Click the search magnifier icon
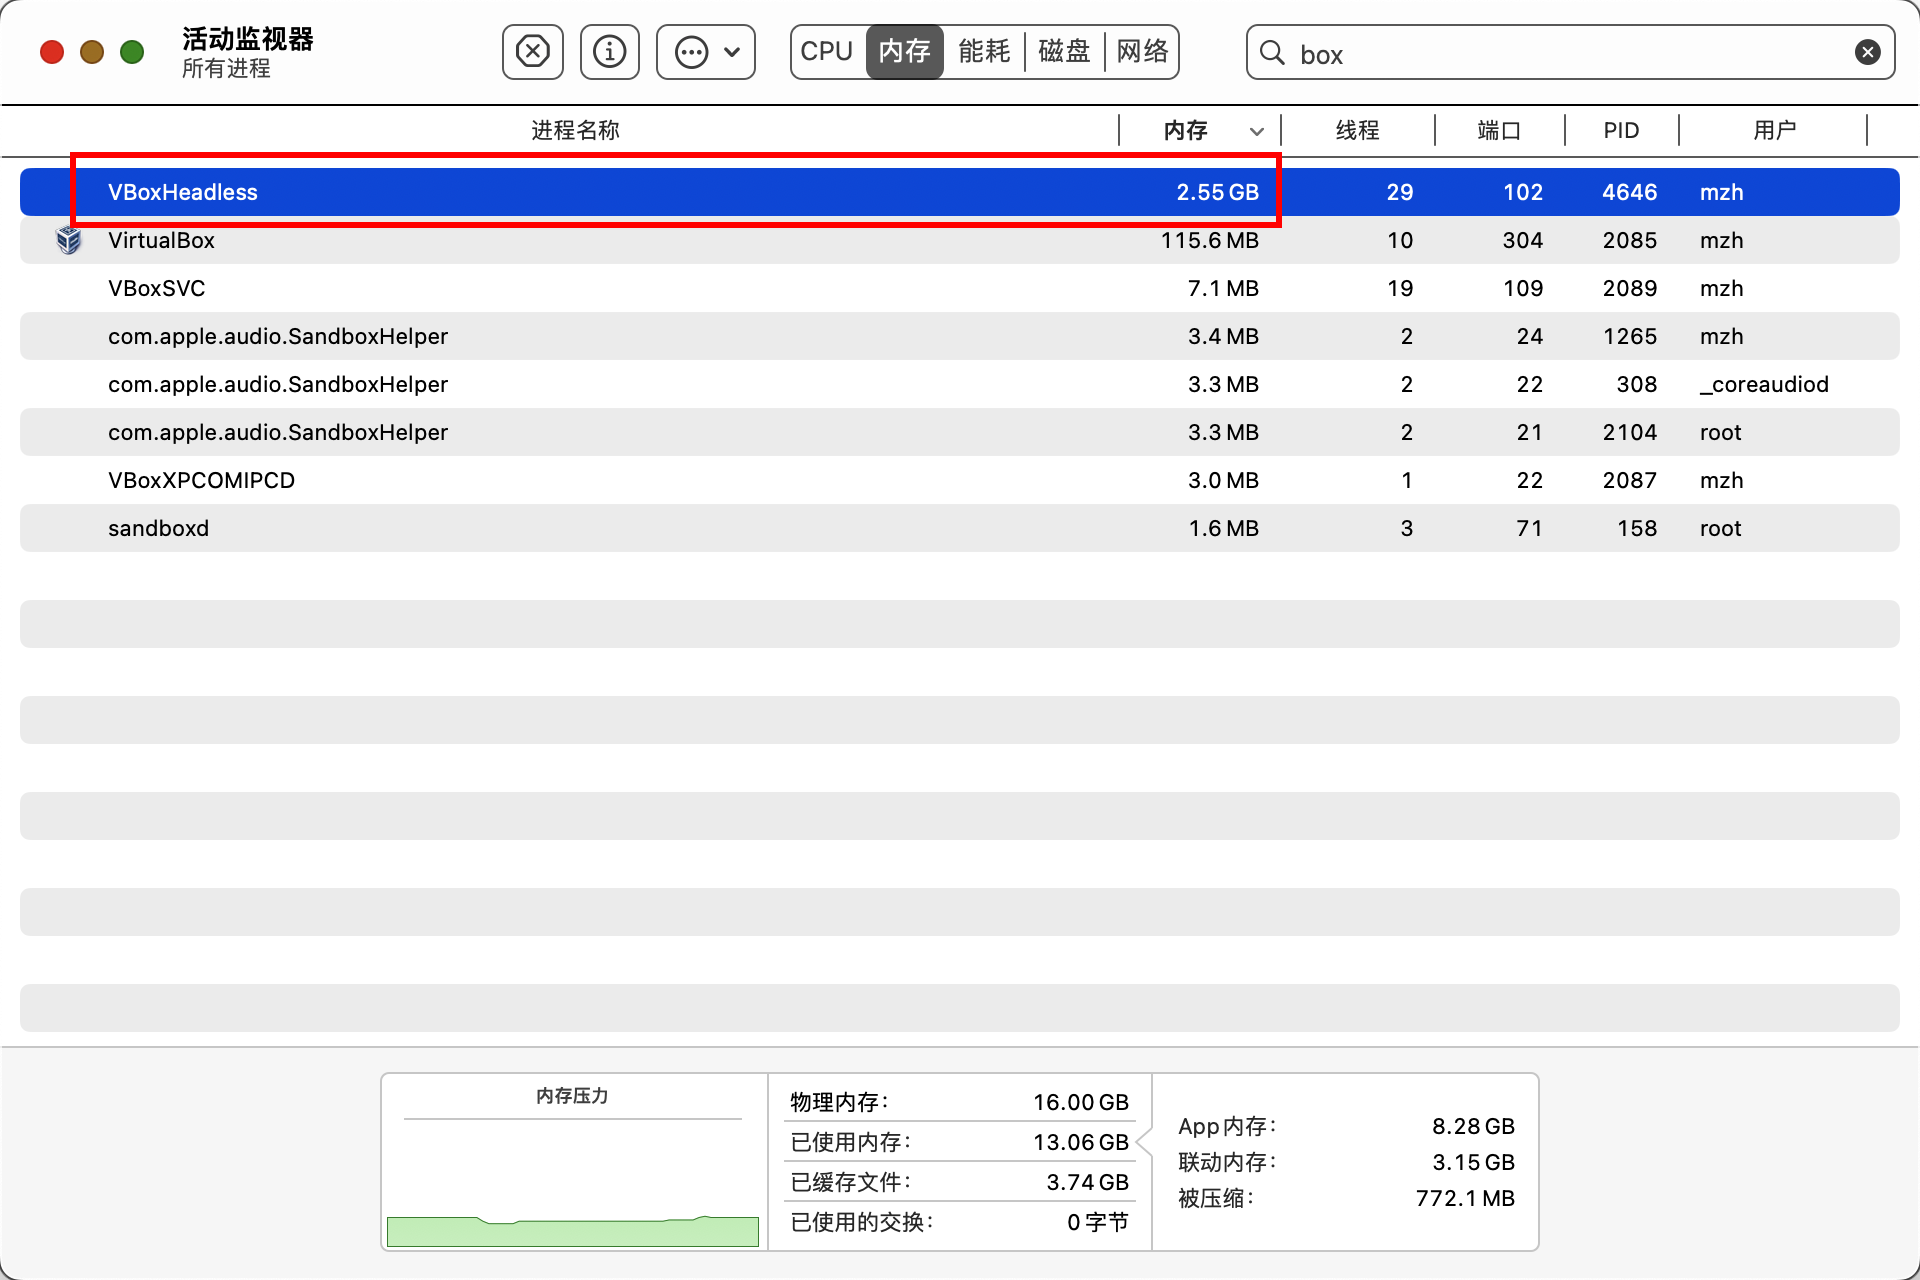Image resolution: width=1920 pixels, height=1280 pixels. tap(1272, 52)
